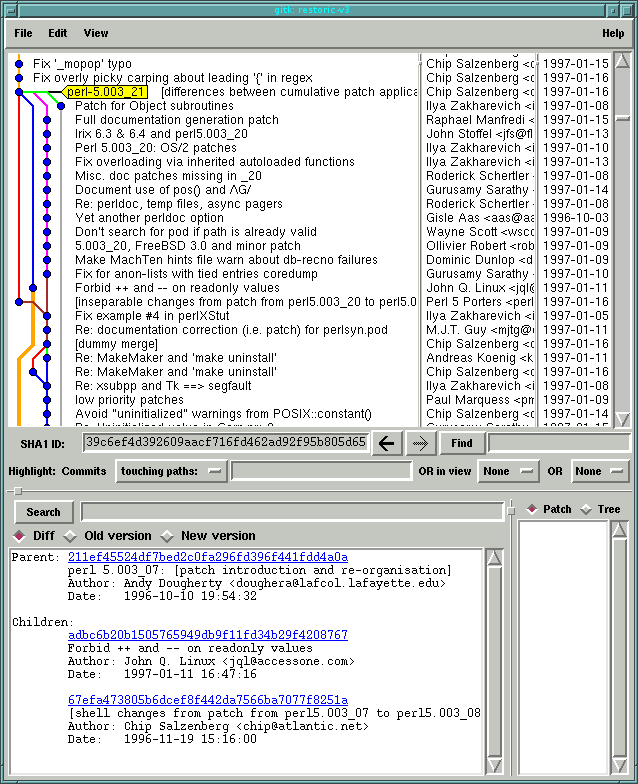The width and height of the screenshot is (638, 784).
Task: Select commit 'Fix example #4 in perlXStut'
Action: (152, 316)
